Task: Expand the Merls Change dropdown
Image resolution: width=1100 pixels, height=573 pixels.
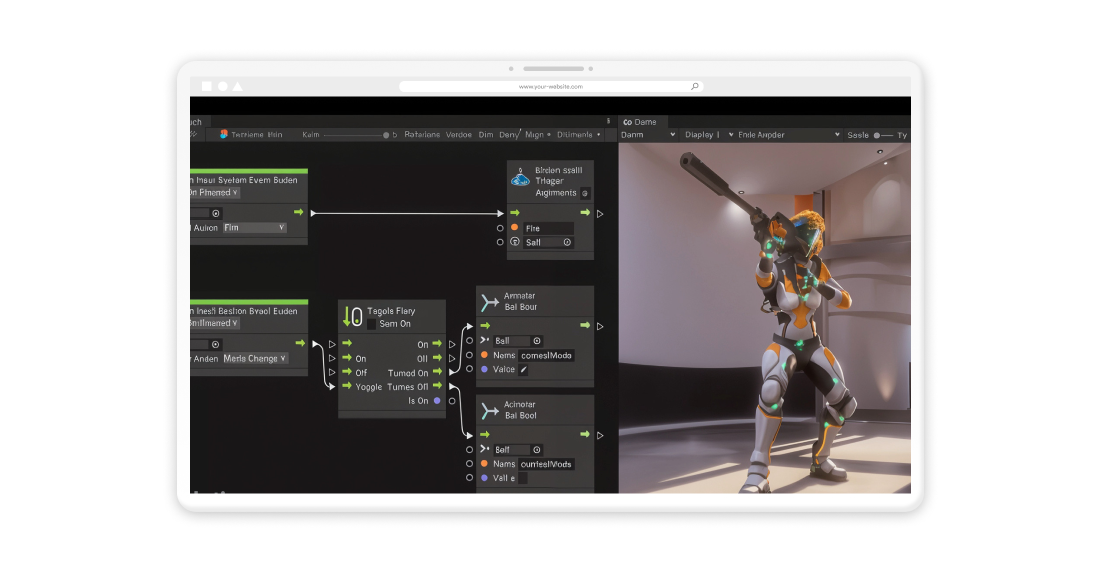Action: point(254,358)
